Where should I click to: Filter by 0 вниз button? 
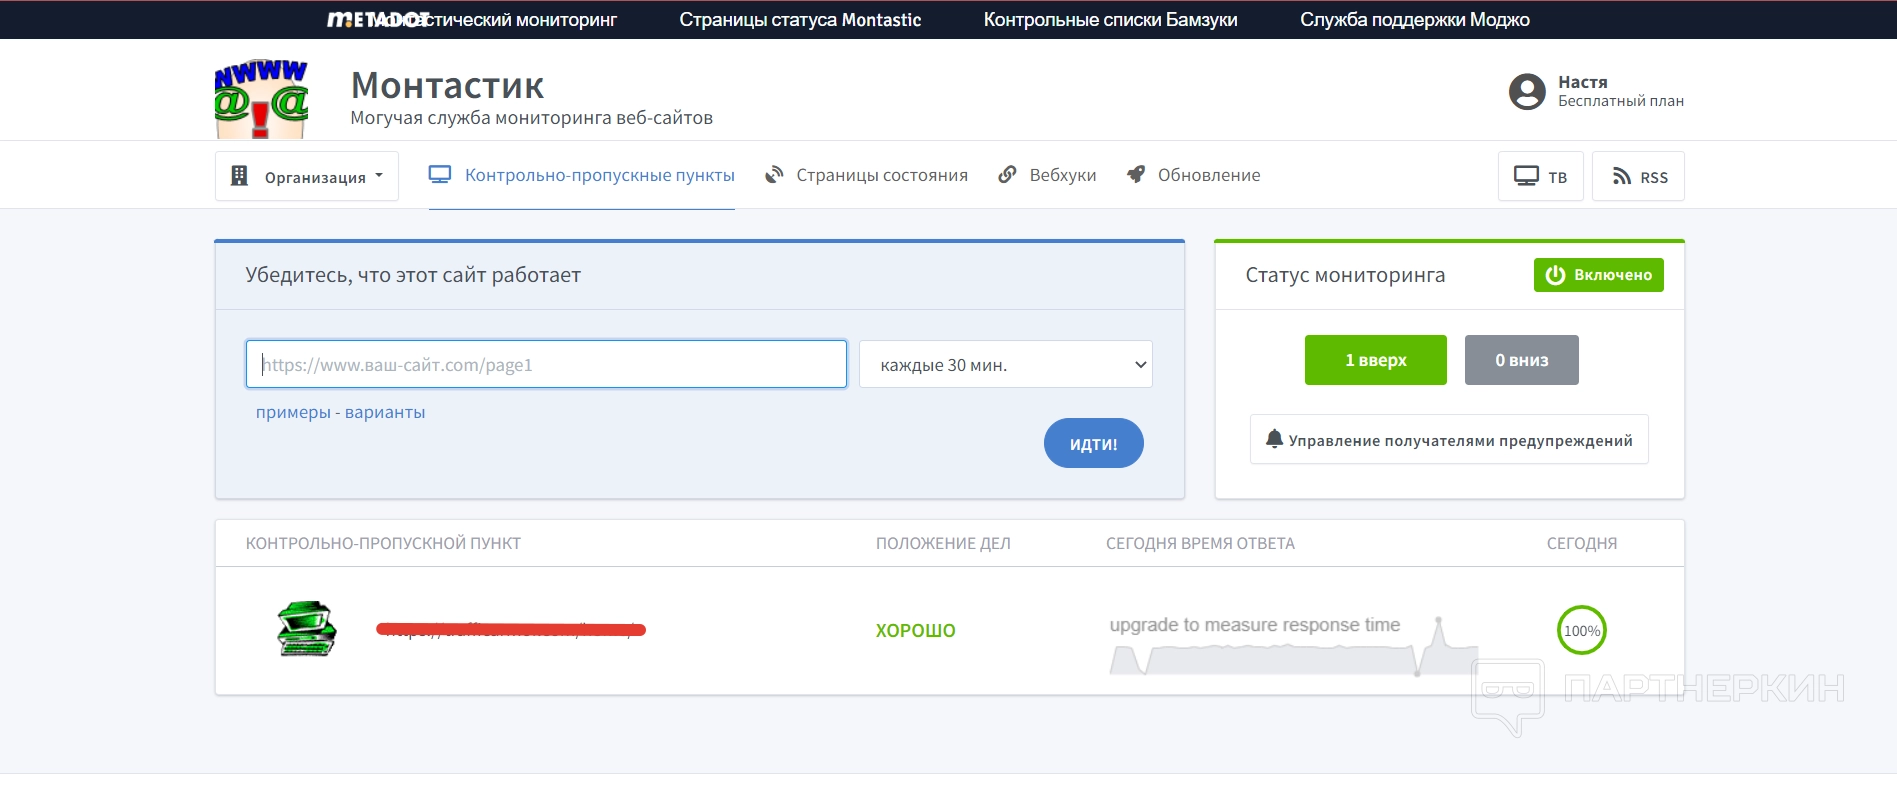tap(1521, 360)
